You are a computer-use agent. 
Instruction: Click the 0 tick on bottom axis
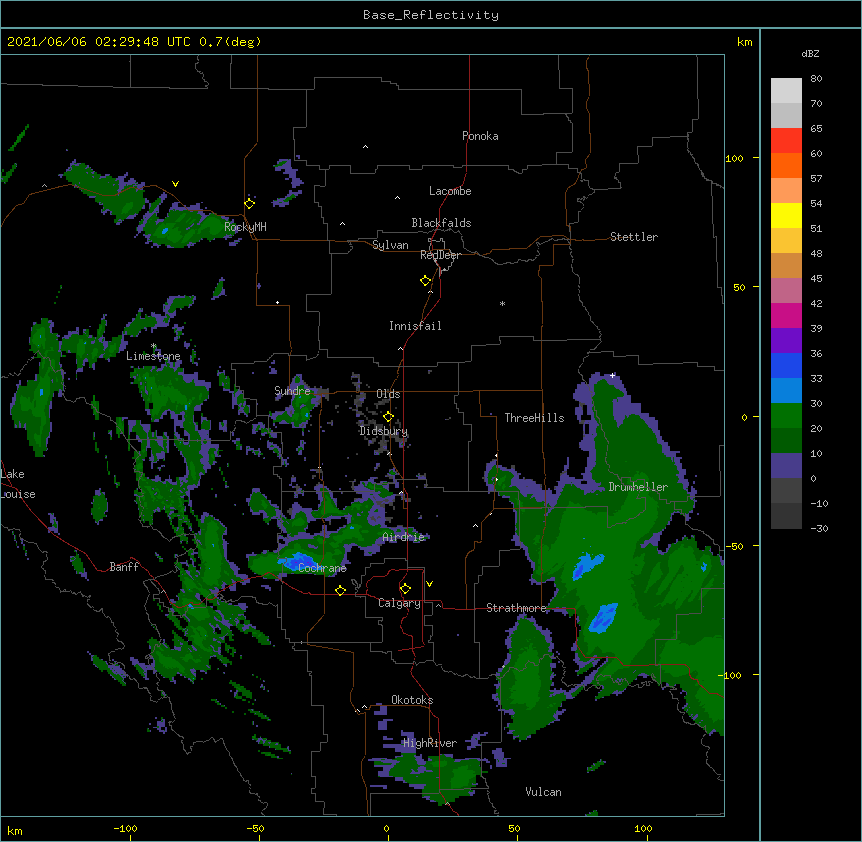click(x=386, y=828)
